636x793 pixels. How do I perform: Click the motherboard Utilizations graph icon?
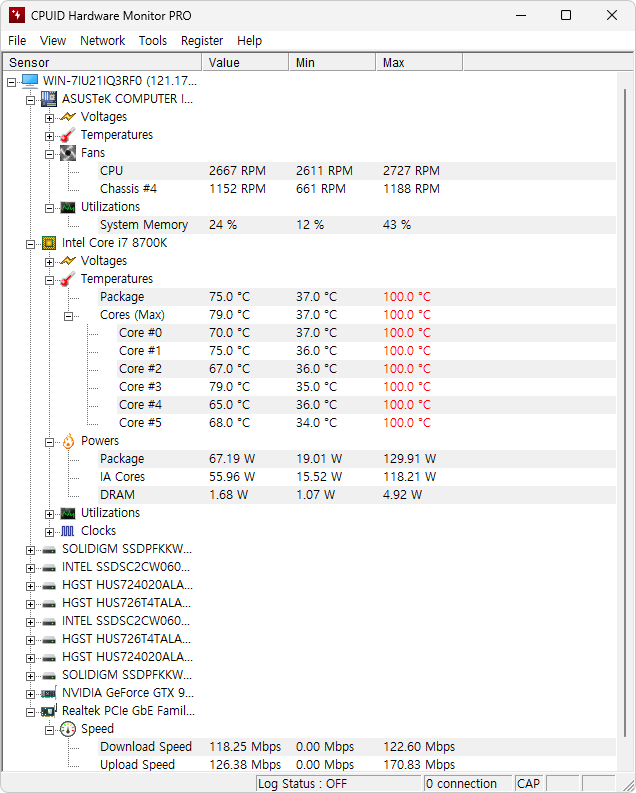68,207
